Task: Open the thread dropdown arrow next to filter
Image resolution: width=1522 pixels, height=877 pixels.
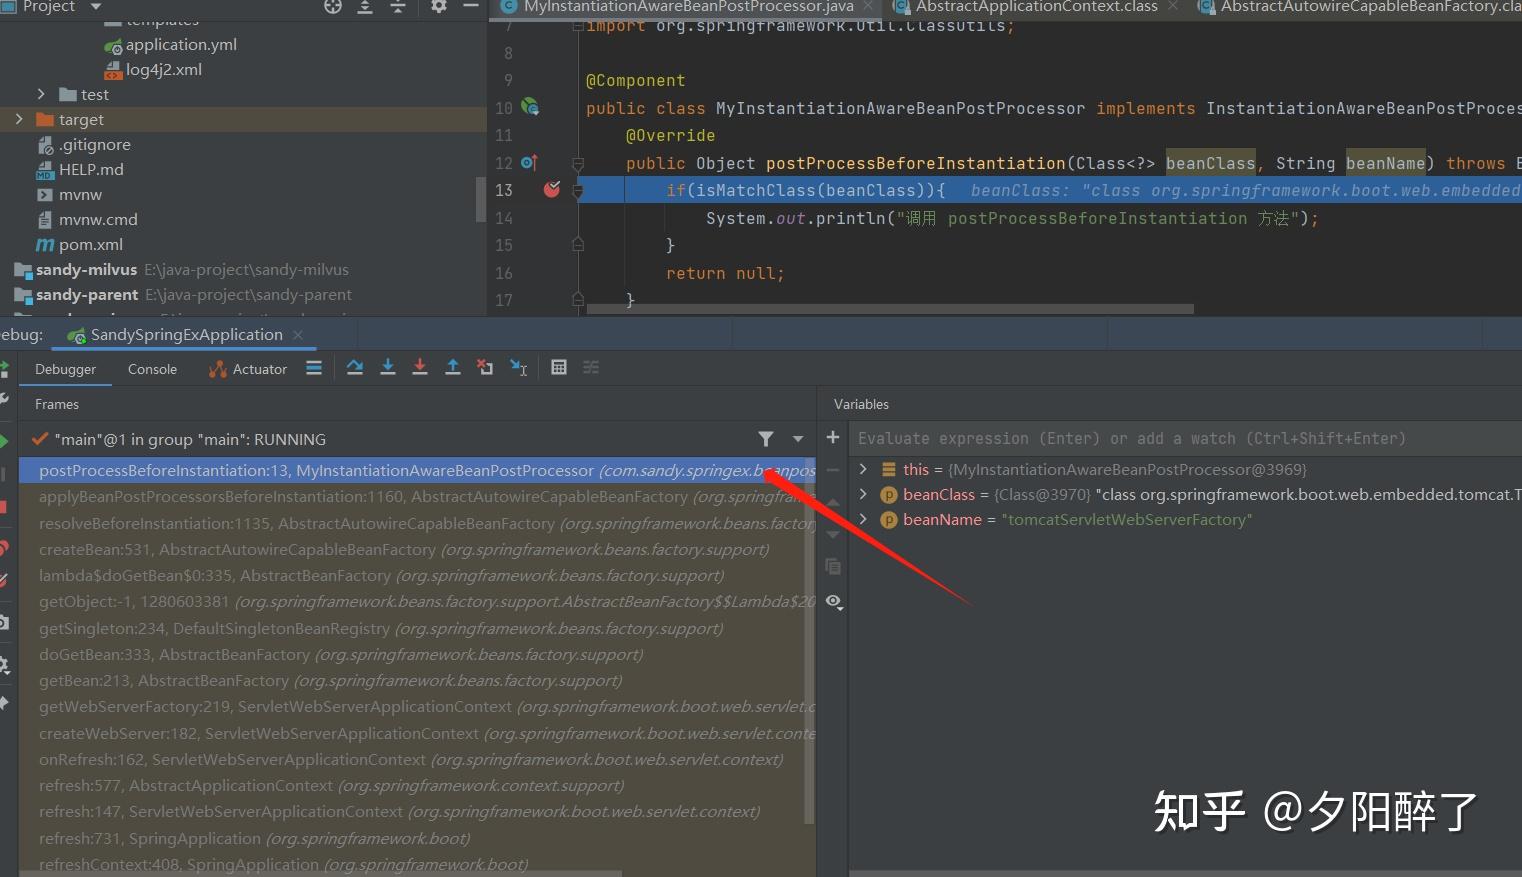Action: [x=797, y=439]
